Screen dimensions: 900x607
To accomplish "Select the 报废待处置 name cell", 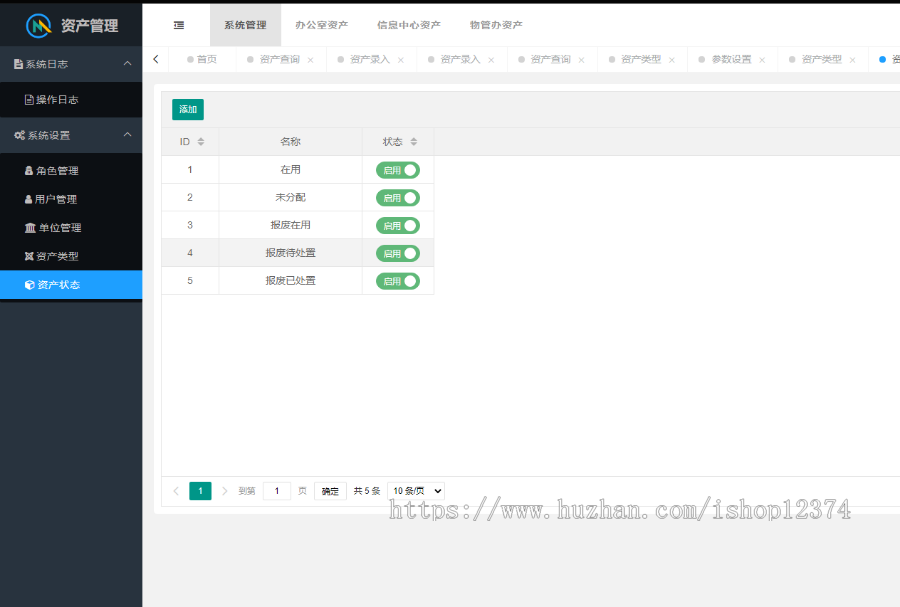I will 290,253.
